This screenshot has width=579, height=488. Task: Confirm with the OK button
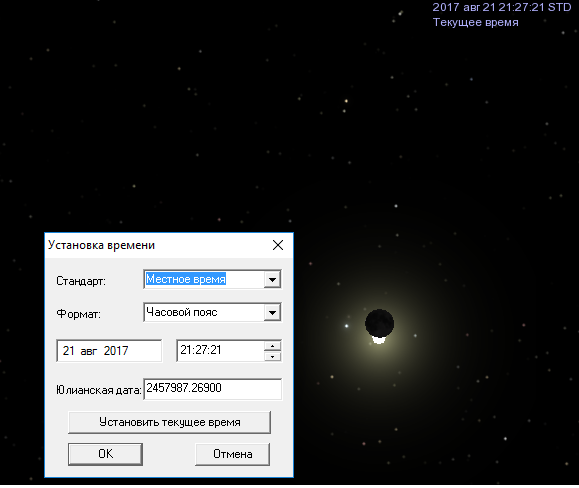[x=105, y=454]
